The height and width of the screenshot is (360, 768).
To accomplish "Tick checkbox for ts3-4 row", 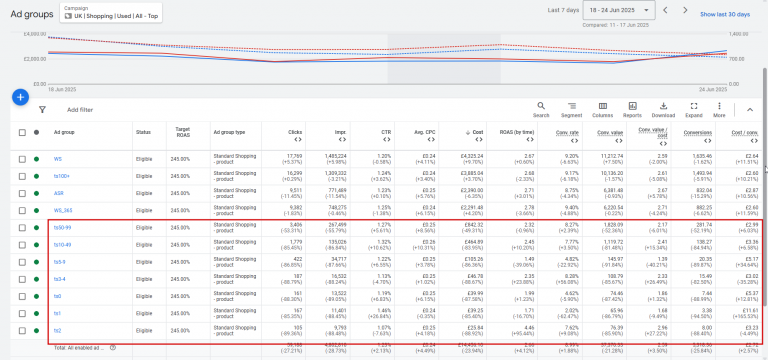I will (22, 279).
